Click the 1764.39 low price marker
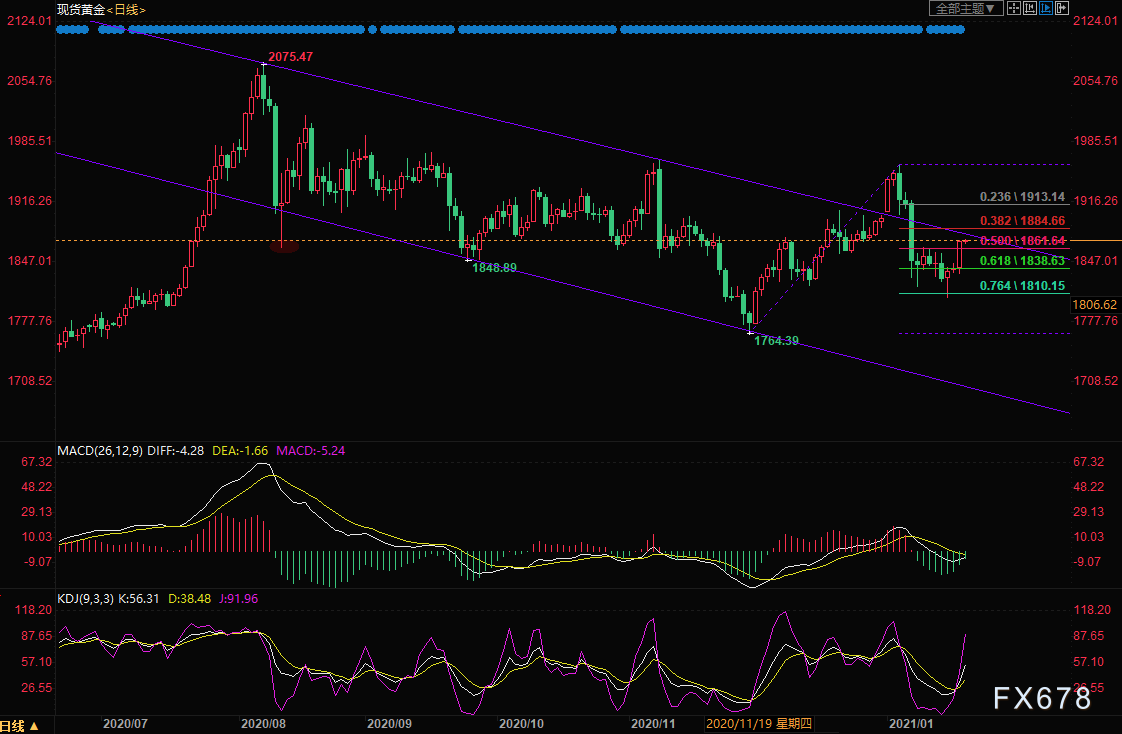This screenshot has width=1122, height=734. (x=777, y=341)
